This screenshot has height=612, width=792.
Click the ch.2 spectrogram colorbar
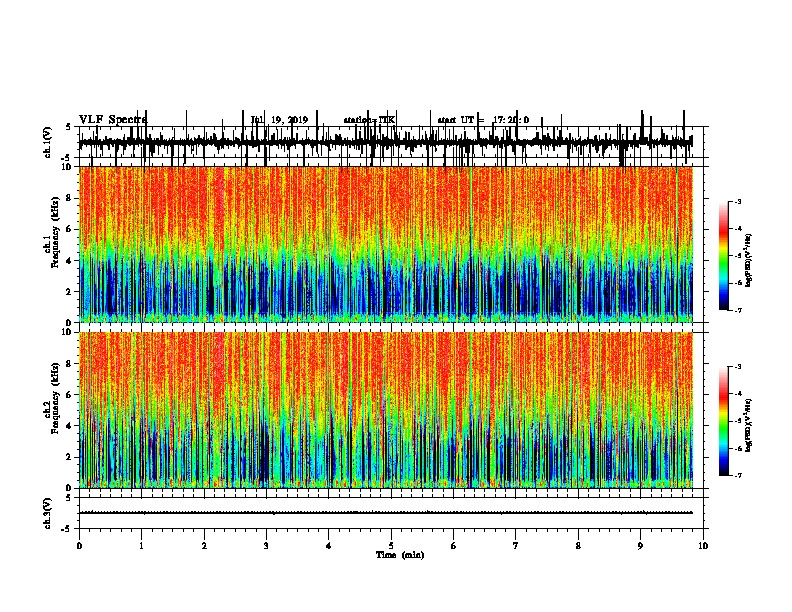[723, 421]
